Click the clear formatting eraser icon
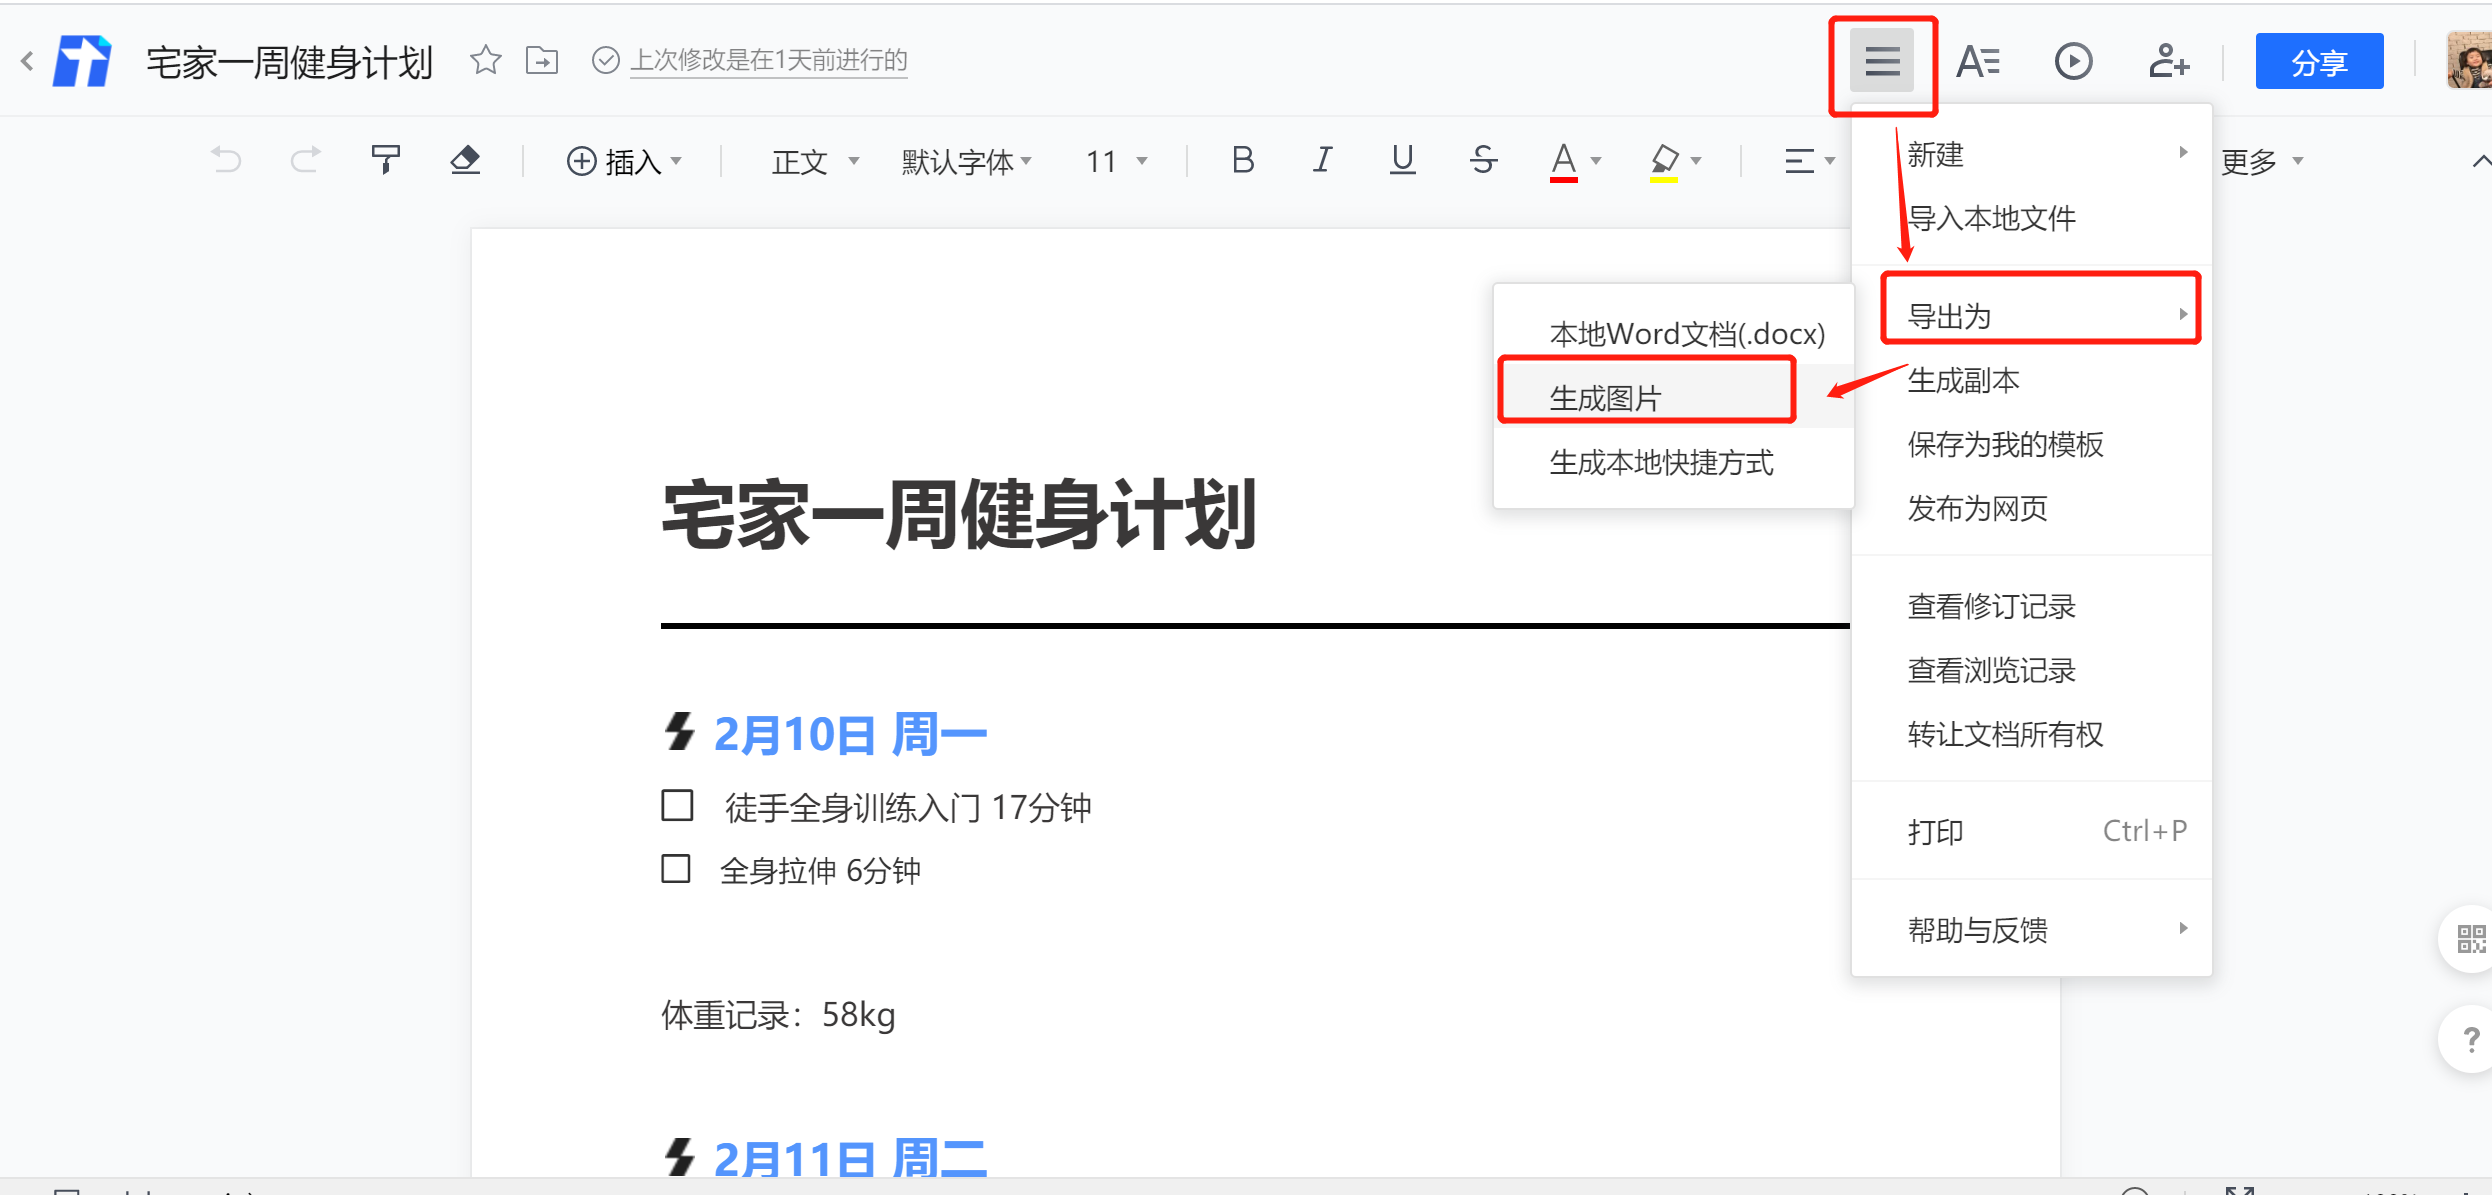 (x=465, y=160)
